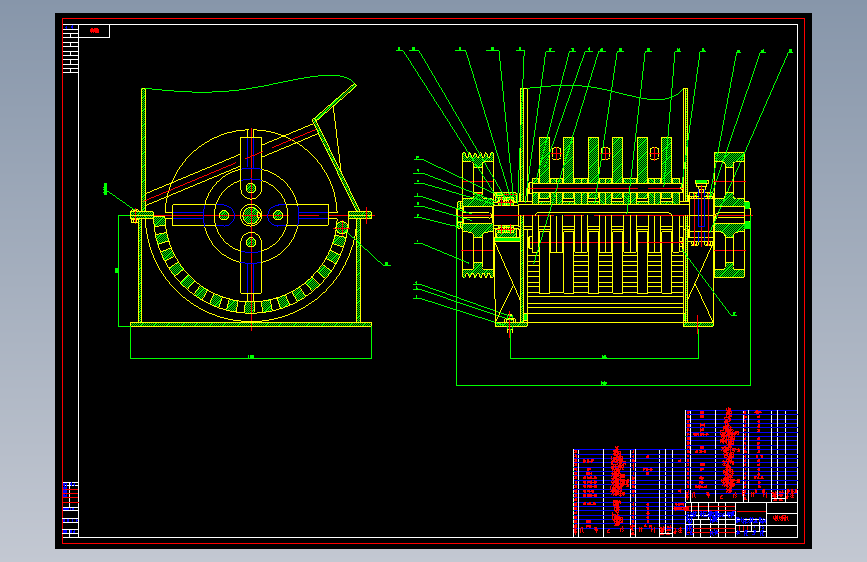Select the inner mounting dimension under section view
The width and height of the screenshot is (867, 562).
tap(604, 358)
